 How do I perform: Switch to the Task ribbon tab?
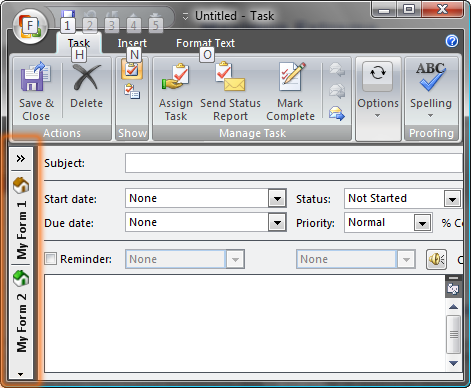pyautogui.click(x=79, y=43)
